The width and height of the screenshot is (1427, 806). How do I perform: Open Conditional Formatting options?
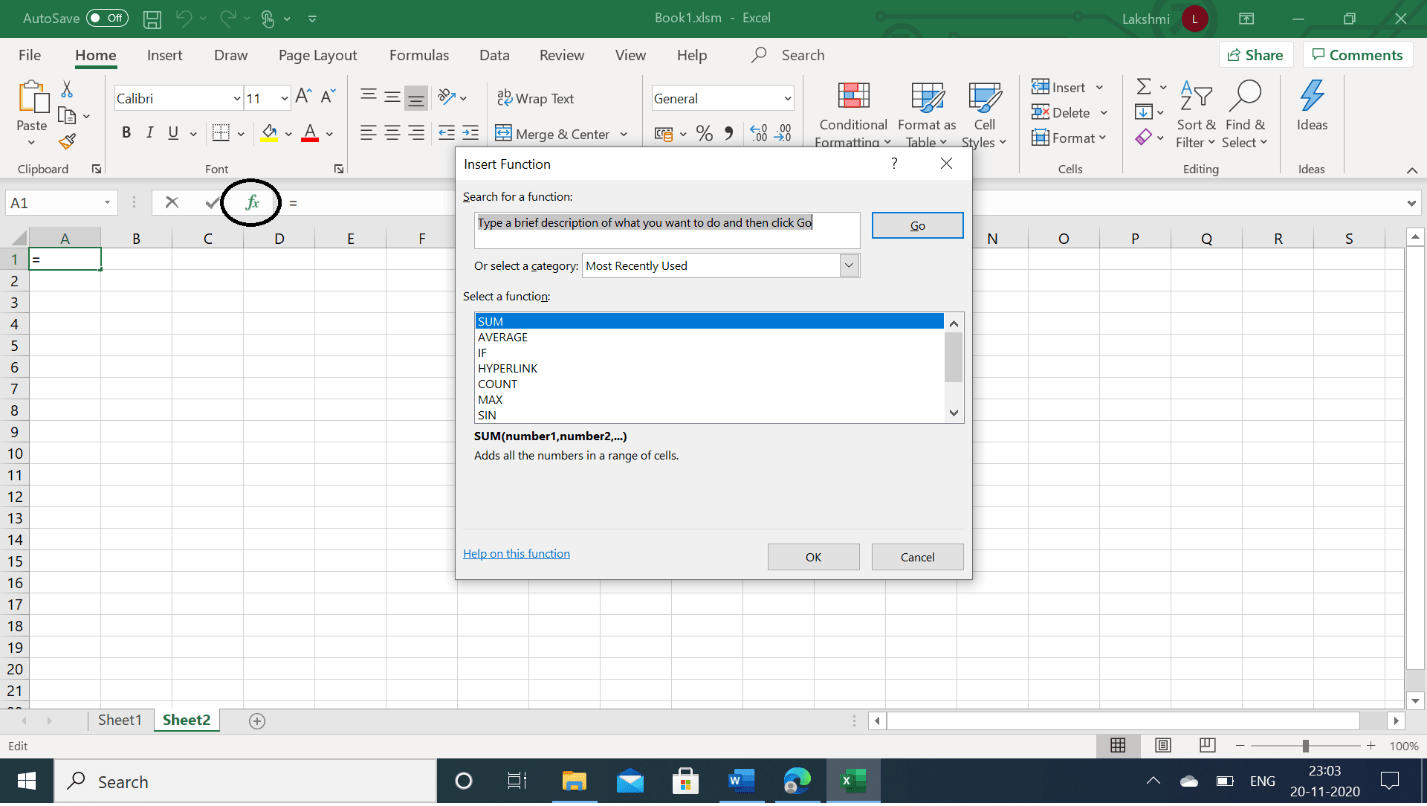852,113
